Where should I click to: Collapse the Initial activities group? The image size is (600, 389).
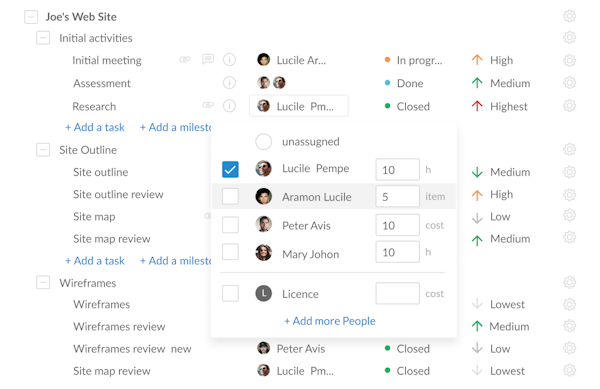click(43, 38)
